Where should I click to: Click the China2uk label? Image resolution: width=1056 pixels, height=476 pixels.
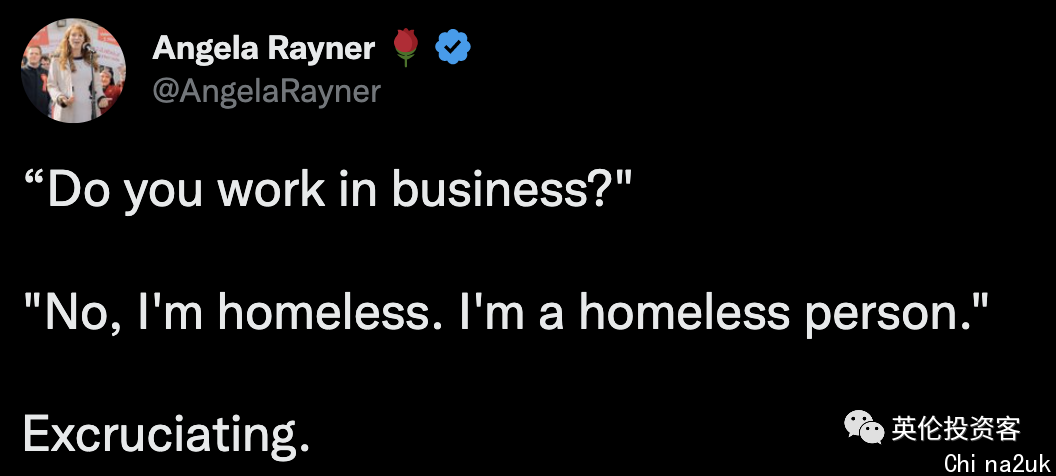pos(997,463)
